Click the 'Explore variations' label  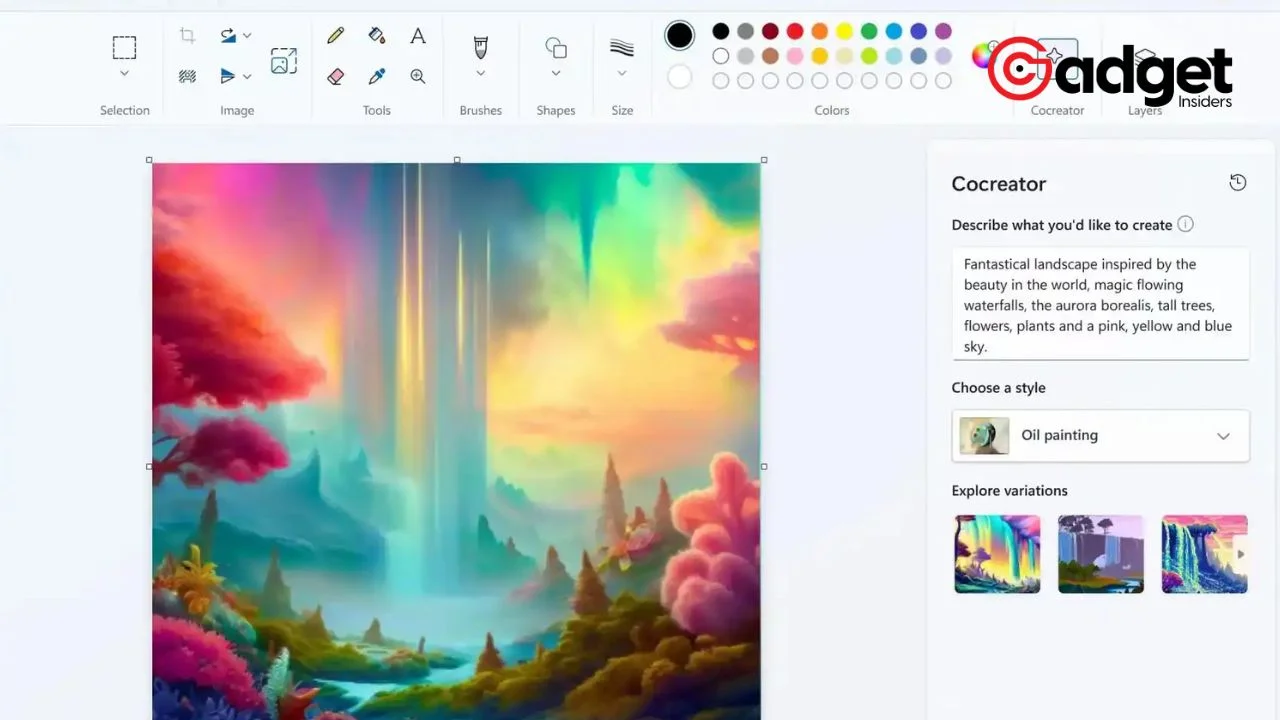[x=1009, y=491]
